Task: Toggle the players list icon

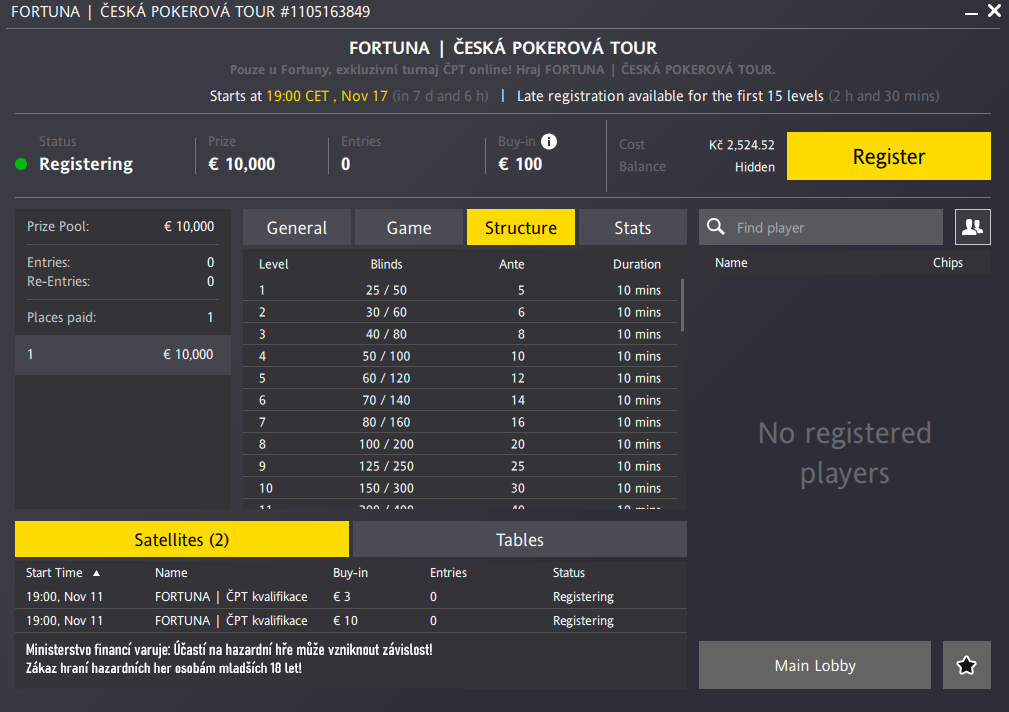Action: (972, 227)
